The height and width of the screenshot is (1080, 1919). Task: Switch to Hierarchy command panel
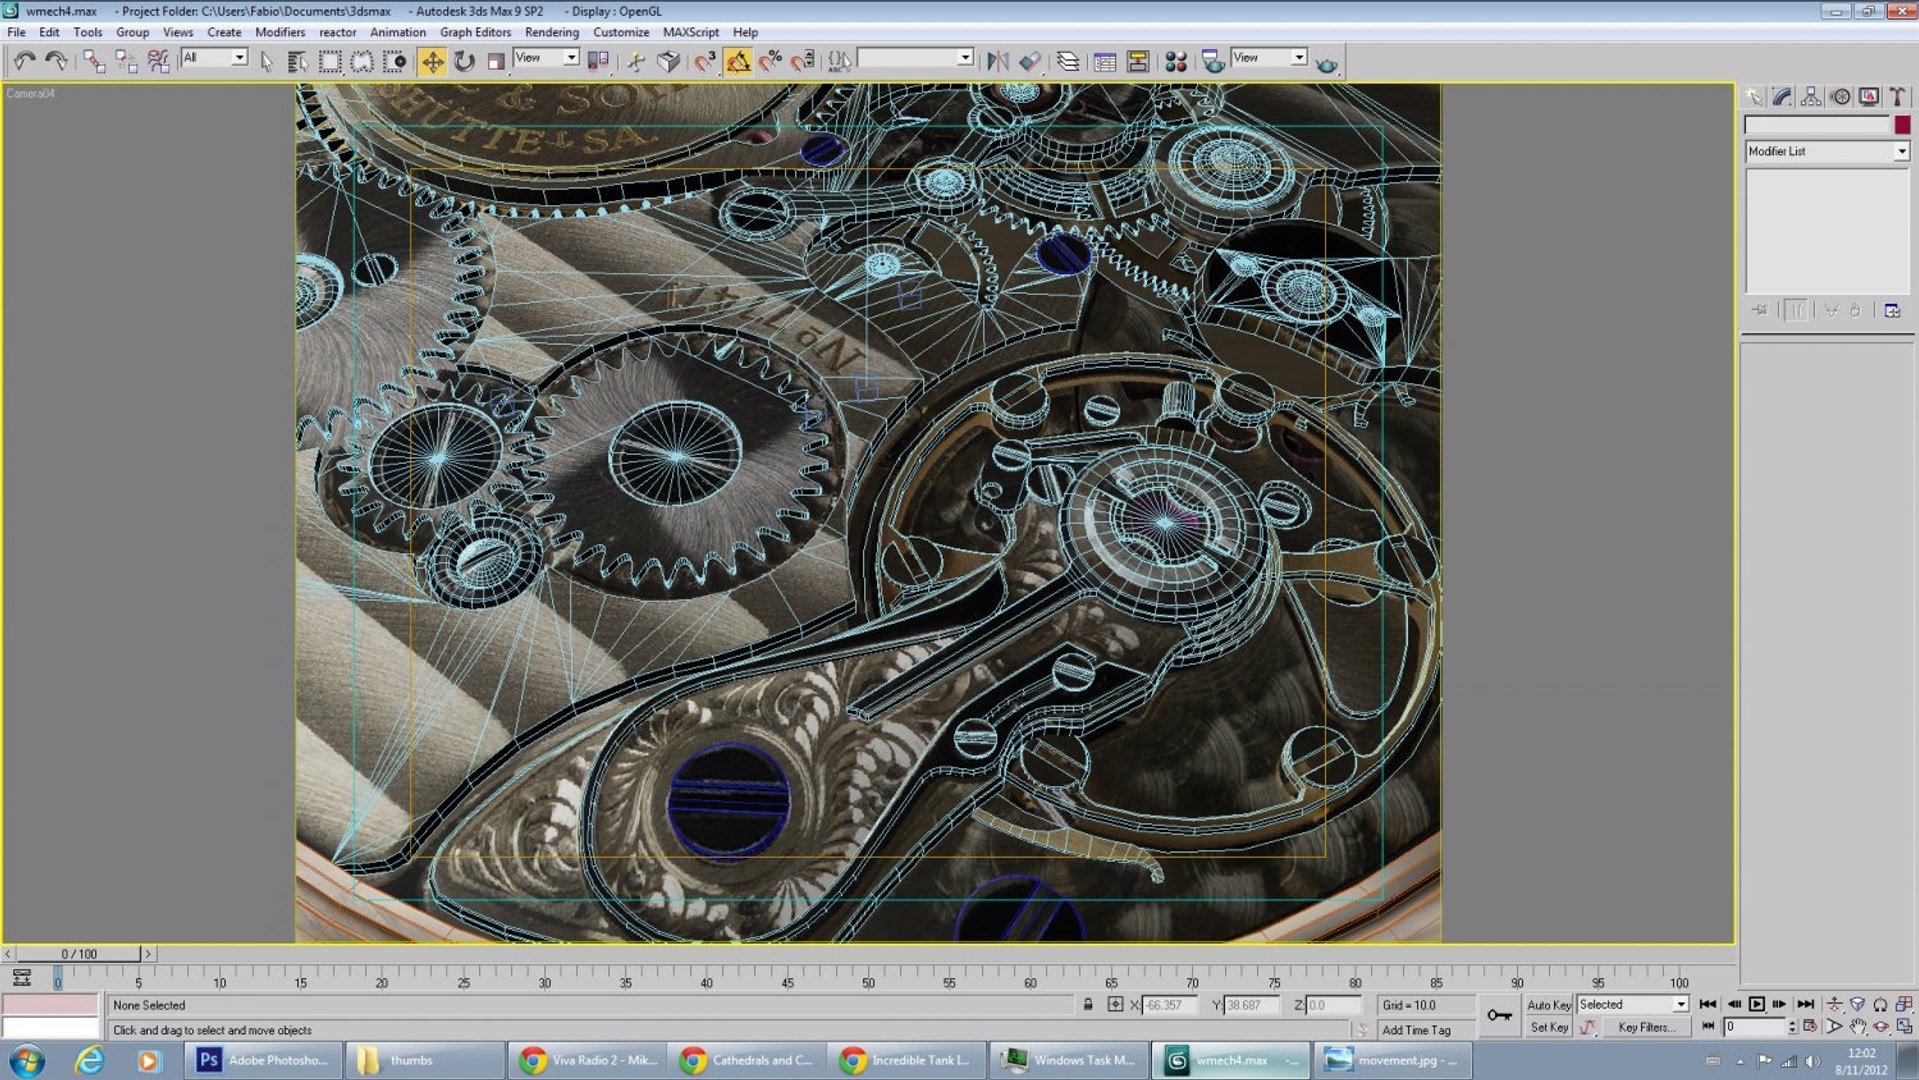point(1811,97)
